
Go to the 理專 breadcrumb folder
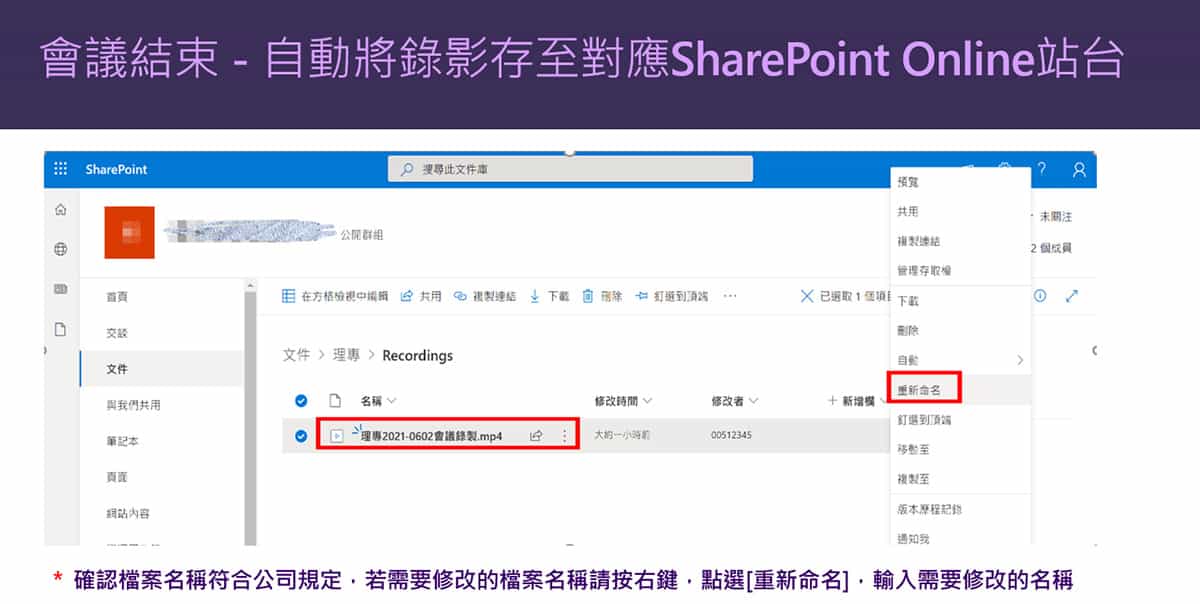click(346, 355)
